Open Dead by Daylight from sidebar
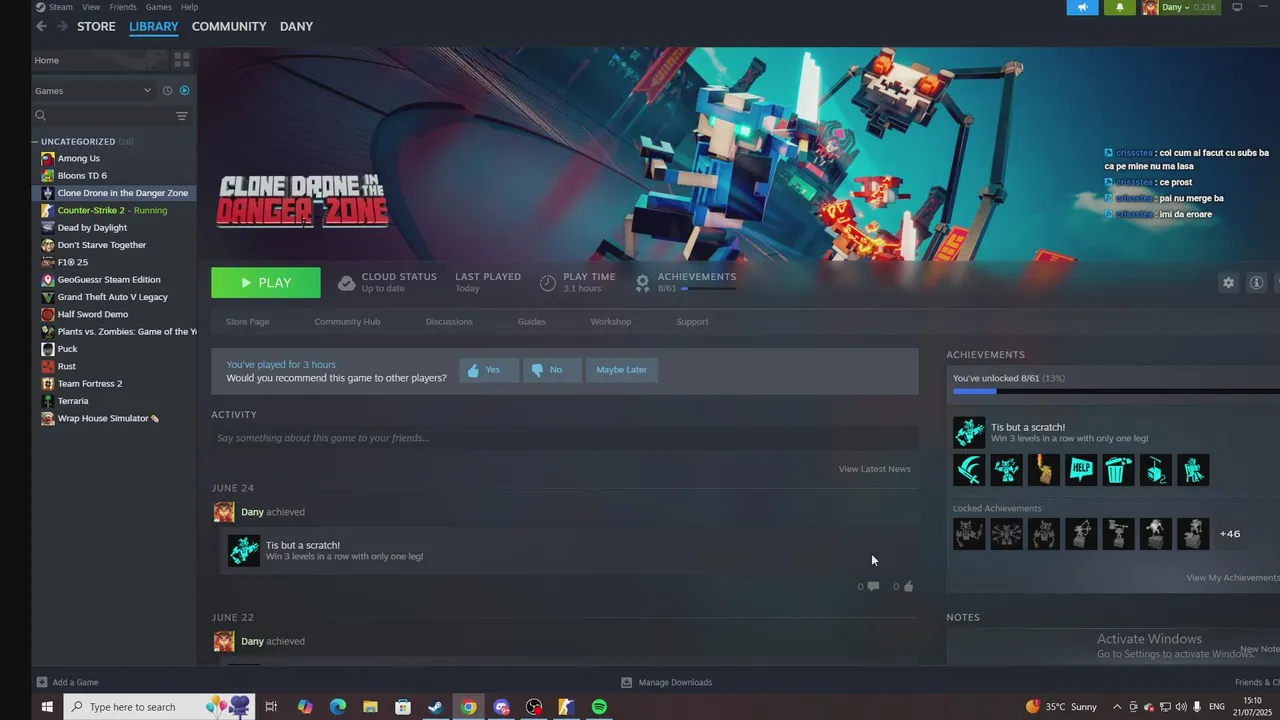The image size is (1280, 720). tap(92, 228)
